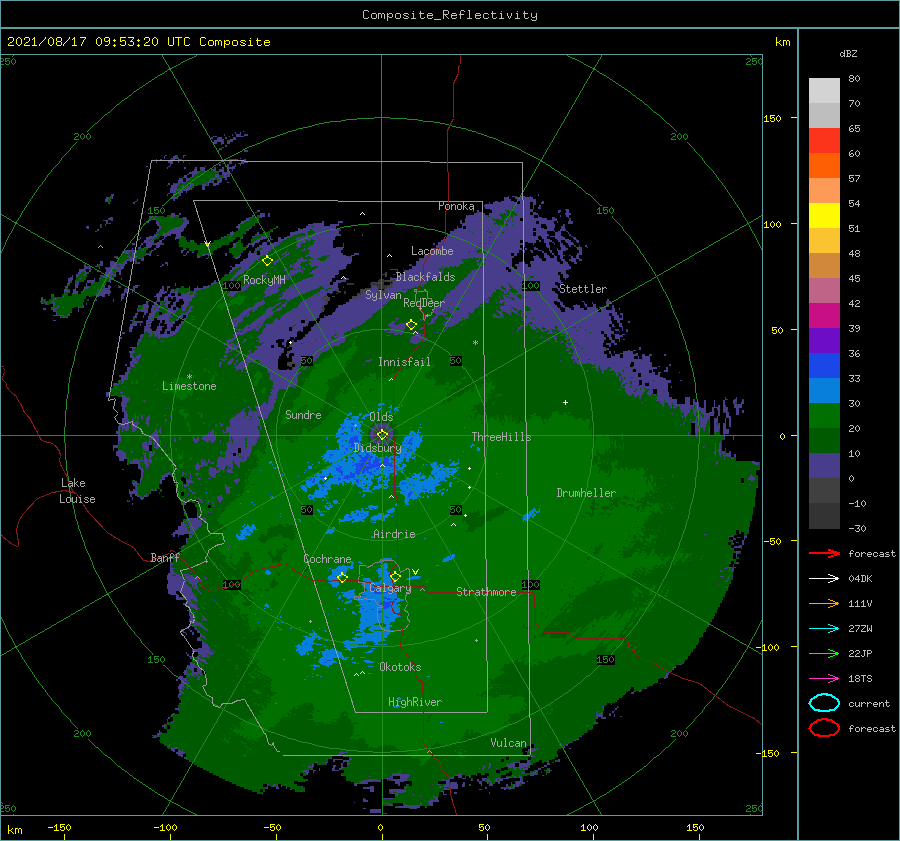Select the magenta 42 dBZ swatch
Viewport: 900px width, 841px height.
[824, 315]
